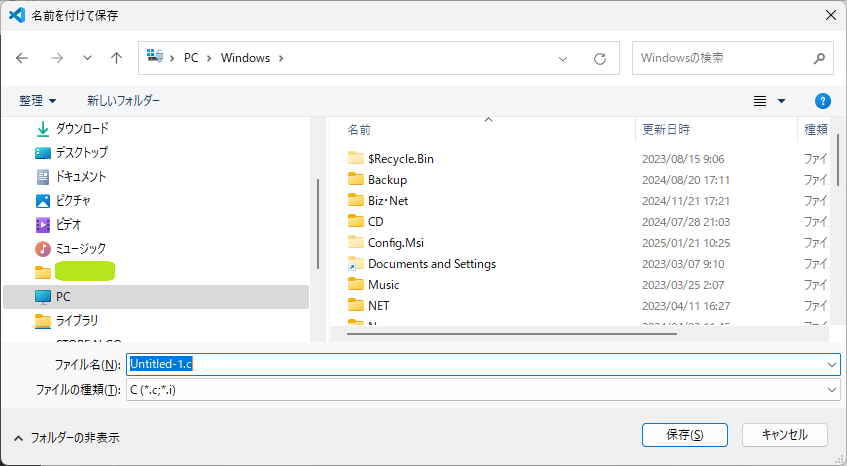Sort by 種類 column header
The height and width of the screenshot is (466, 847).
816,130
